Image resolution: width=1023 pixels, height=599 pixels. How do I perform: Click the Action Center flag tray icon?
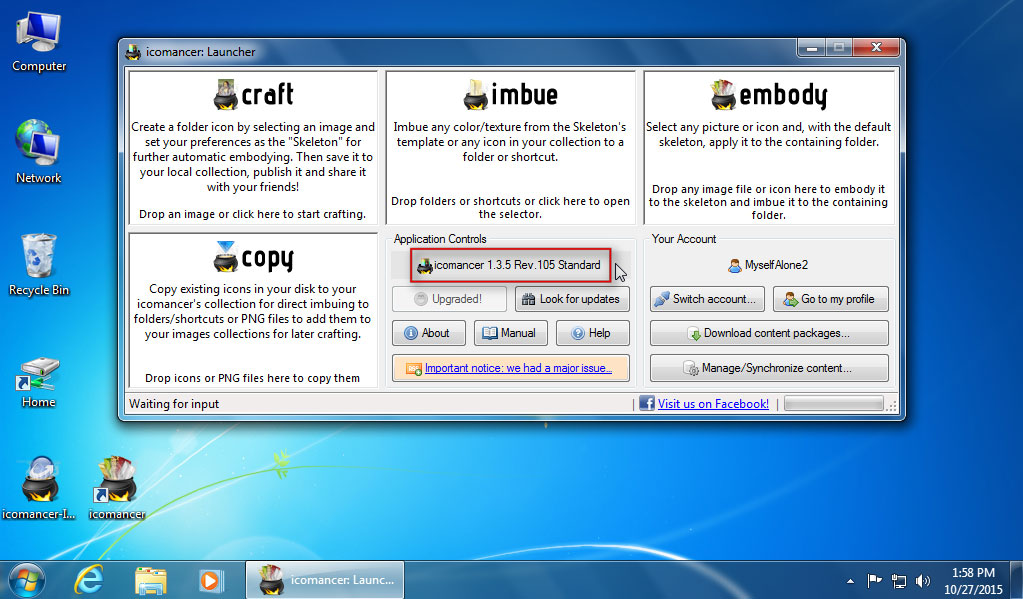pos(874,580)
